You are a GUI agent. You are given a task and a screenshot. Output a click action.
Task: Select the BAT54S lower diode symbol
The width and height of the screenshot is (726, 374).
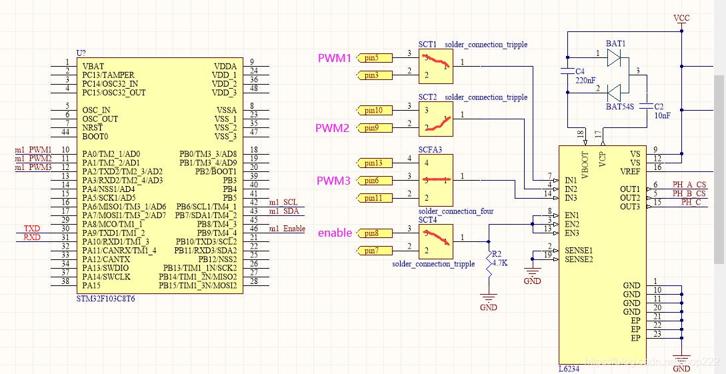(614, 92)
